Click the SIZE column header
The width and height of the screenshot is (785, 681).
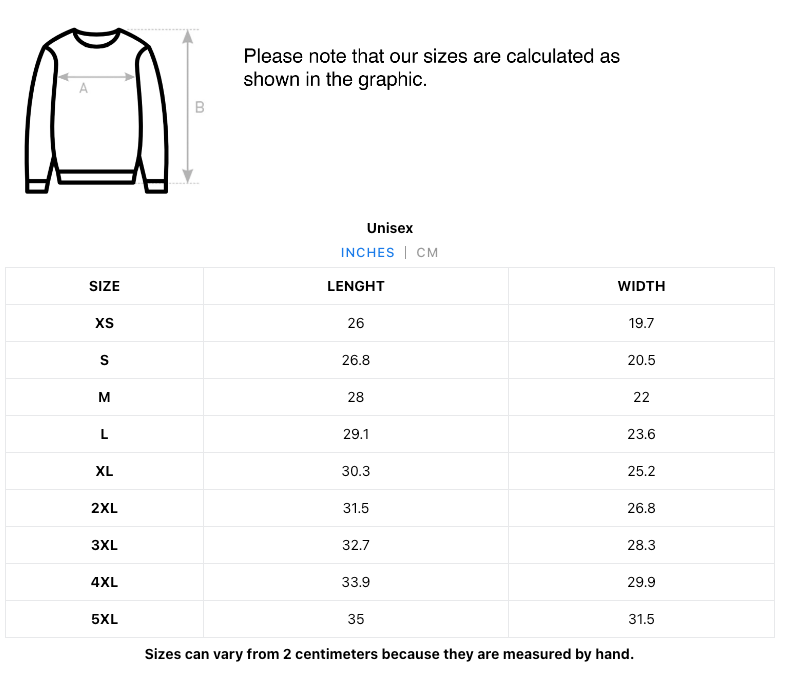[105, 286]
